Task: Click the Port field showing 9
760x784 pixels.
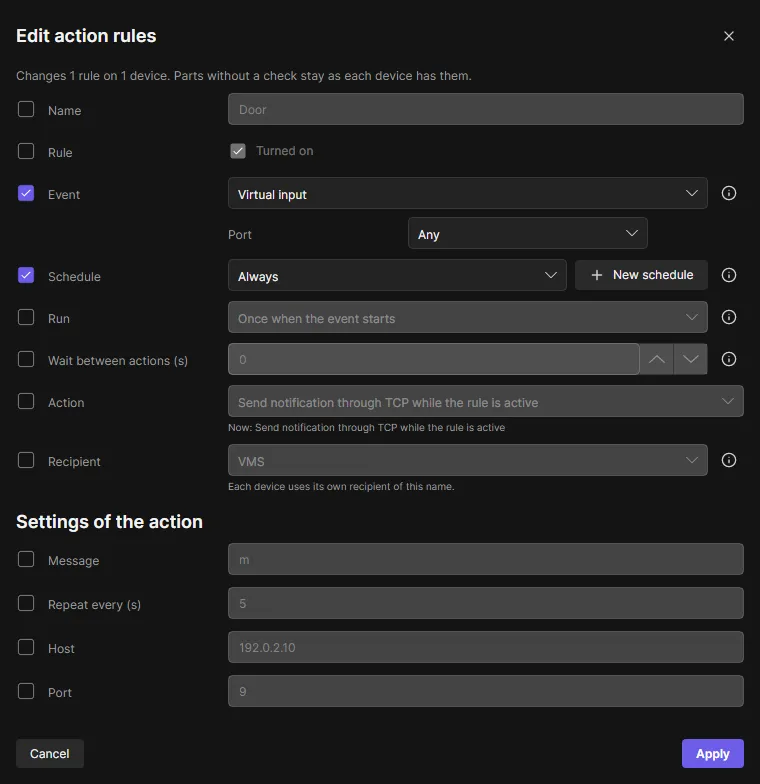Action: coord(486,691)
